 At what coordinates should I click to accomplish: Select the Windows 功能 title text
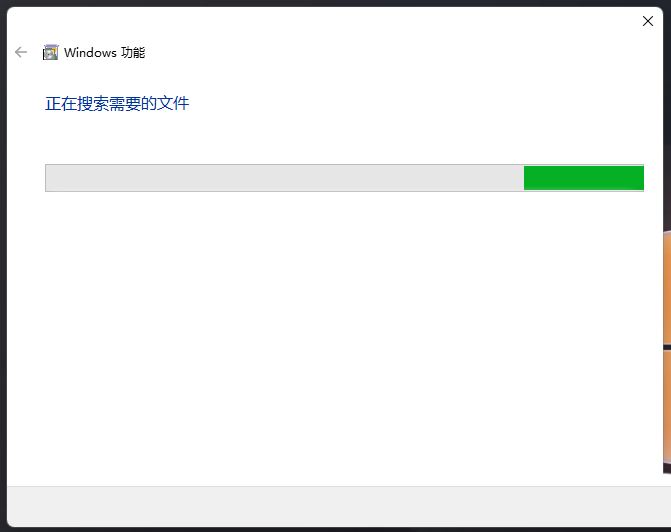[x=104, y=53]
